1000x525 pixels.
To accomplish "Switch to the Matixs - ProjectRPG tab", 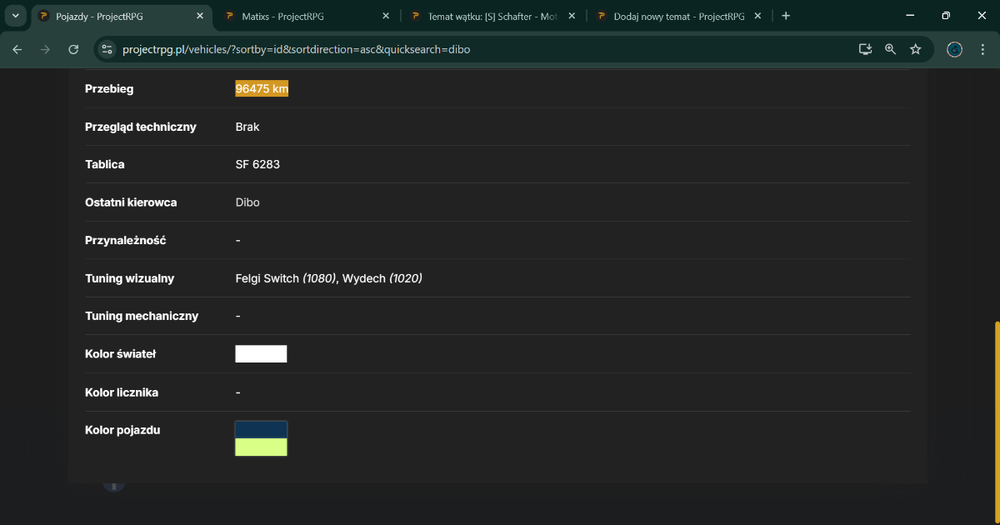I will click(307, 17).
